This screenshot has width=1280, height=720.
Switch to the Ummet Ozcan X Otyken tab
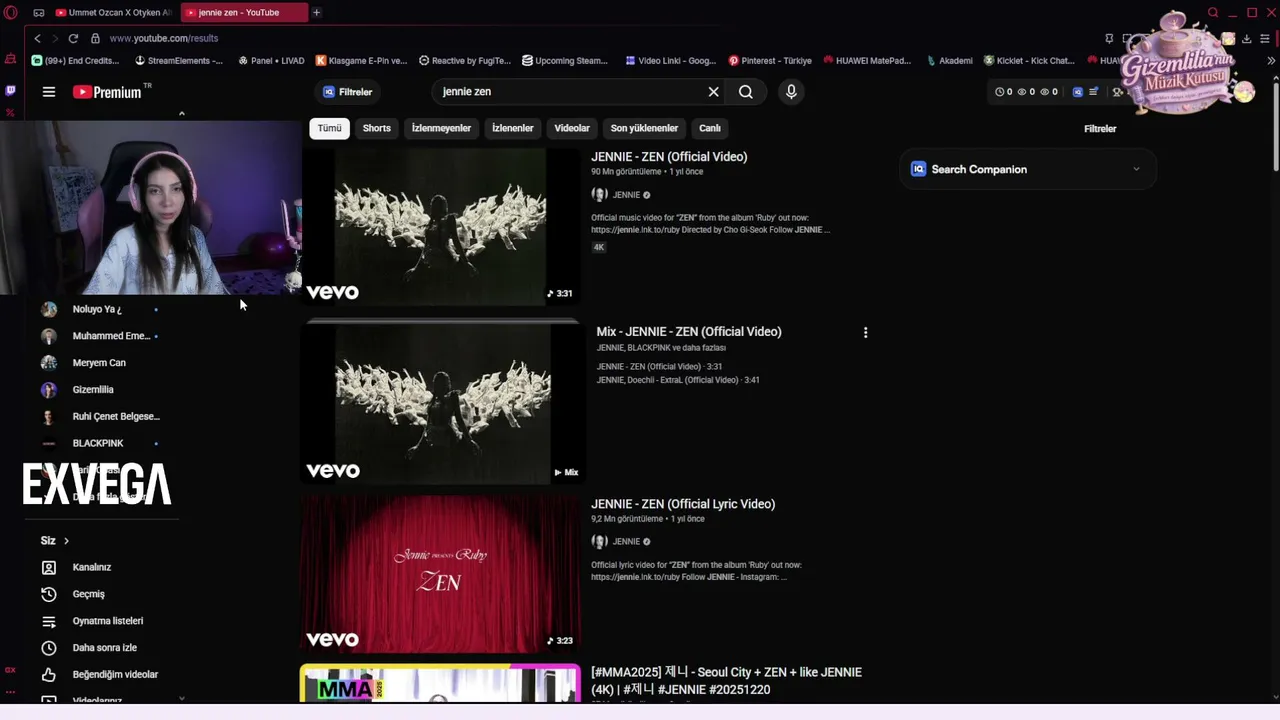pyautogui.click(x=113, y=13)
